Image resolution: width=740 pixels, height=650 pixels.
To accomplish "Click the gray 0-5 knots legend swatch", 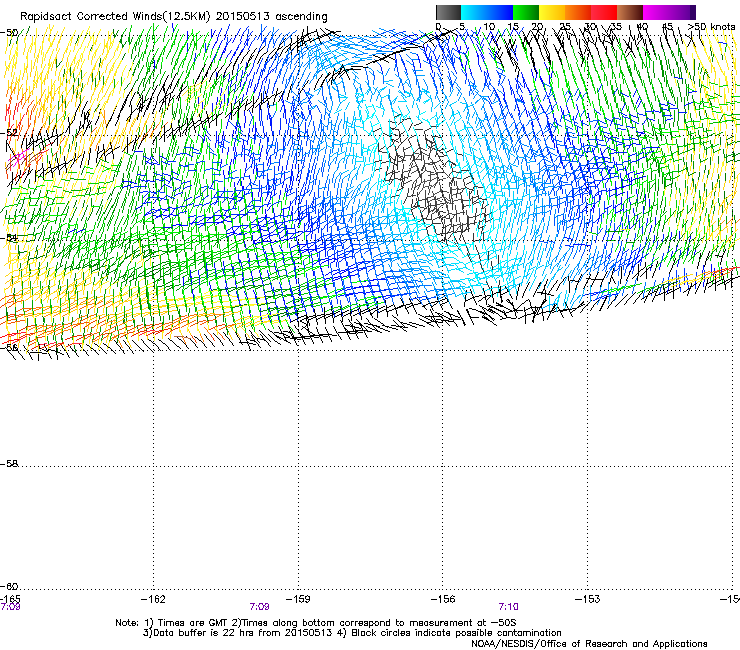I will (449, 13).
